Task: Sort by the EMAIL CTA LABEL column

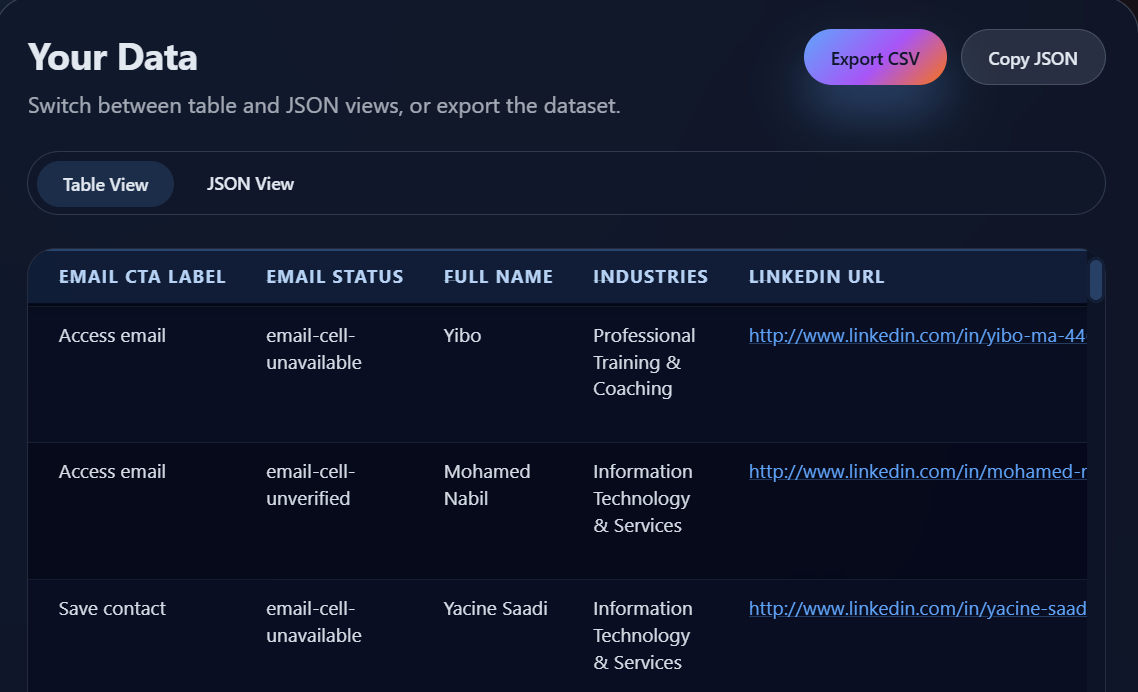Action: click(142, 276)
